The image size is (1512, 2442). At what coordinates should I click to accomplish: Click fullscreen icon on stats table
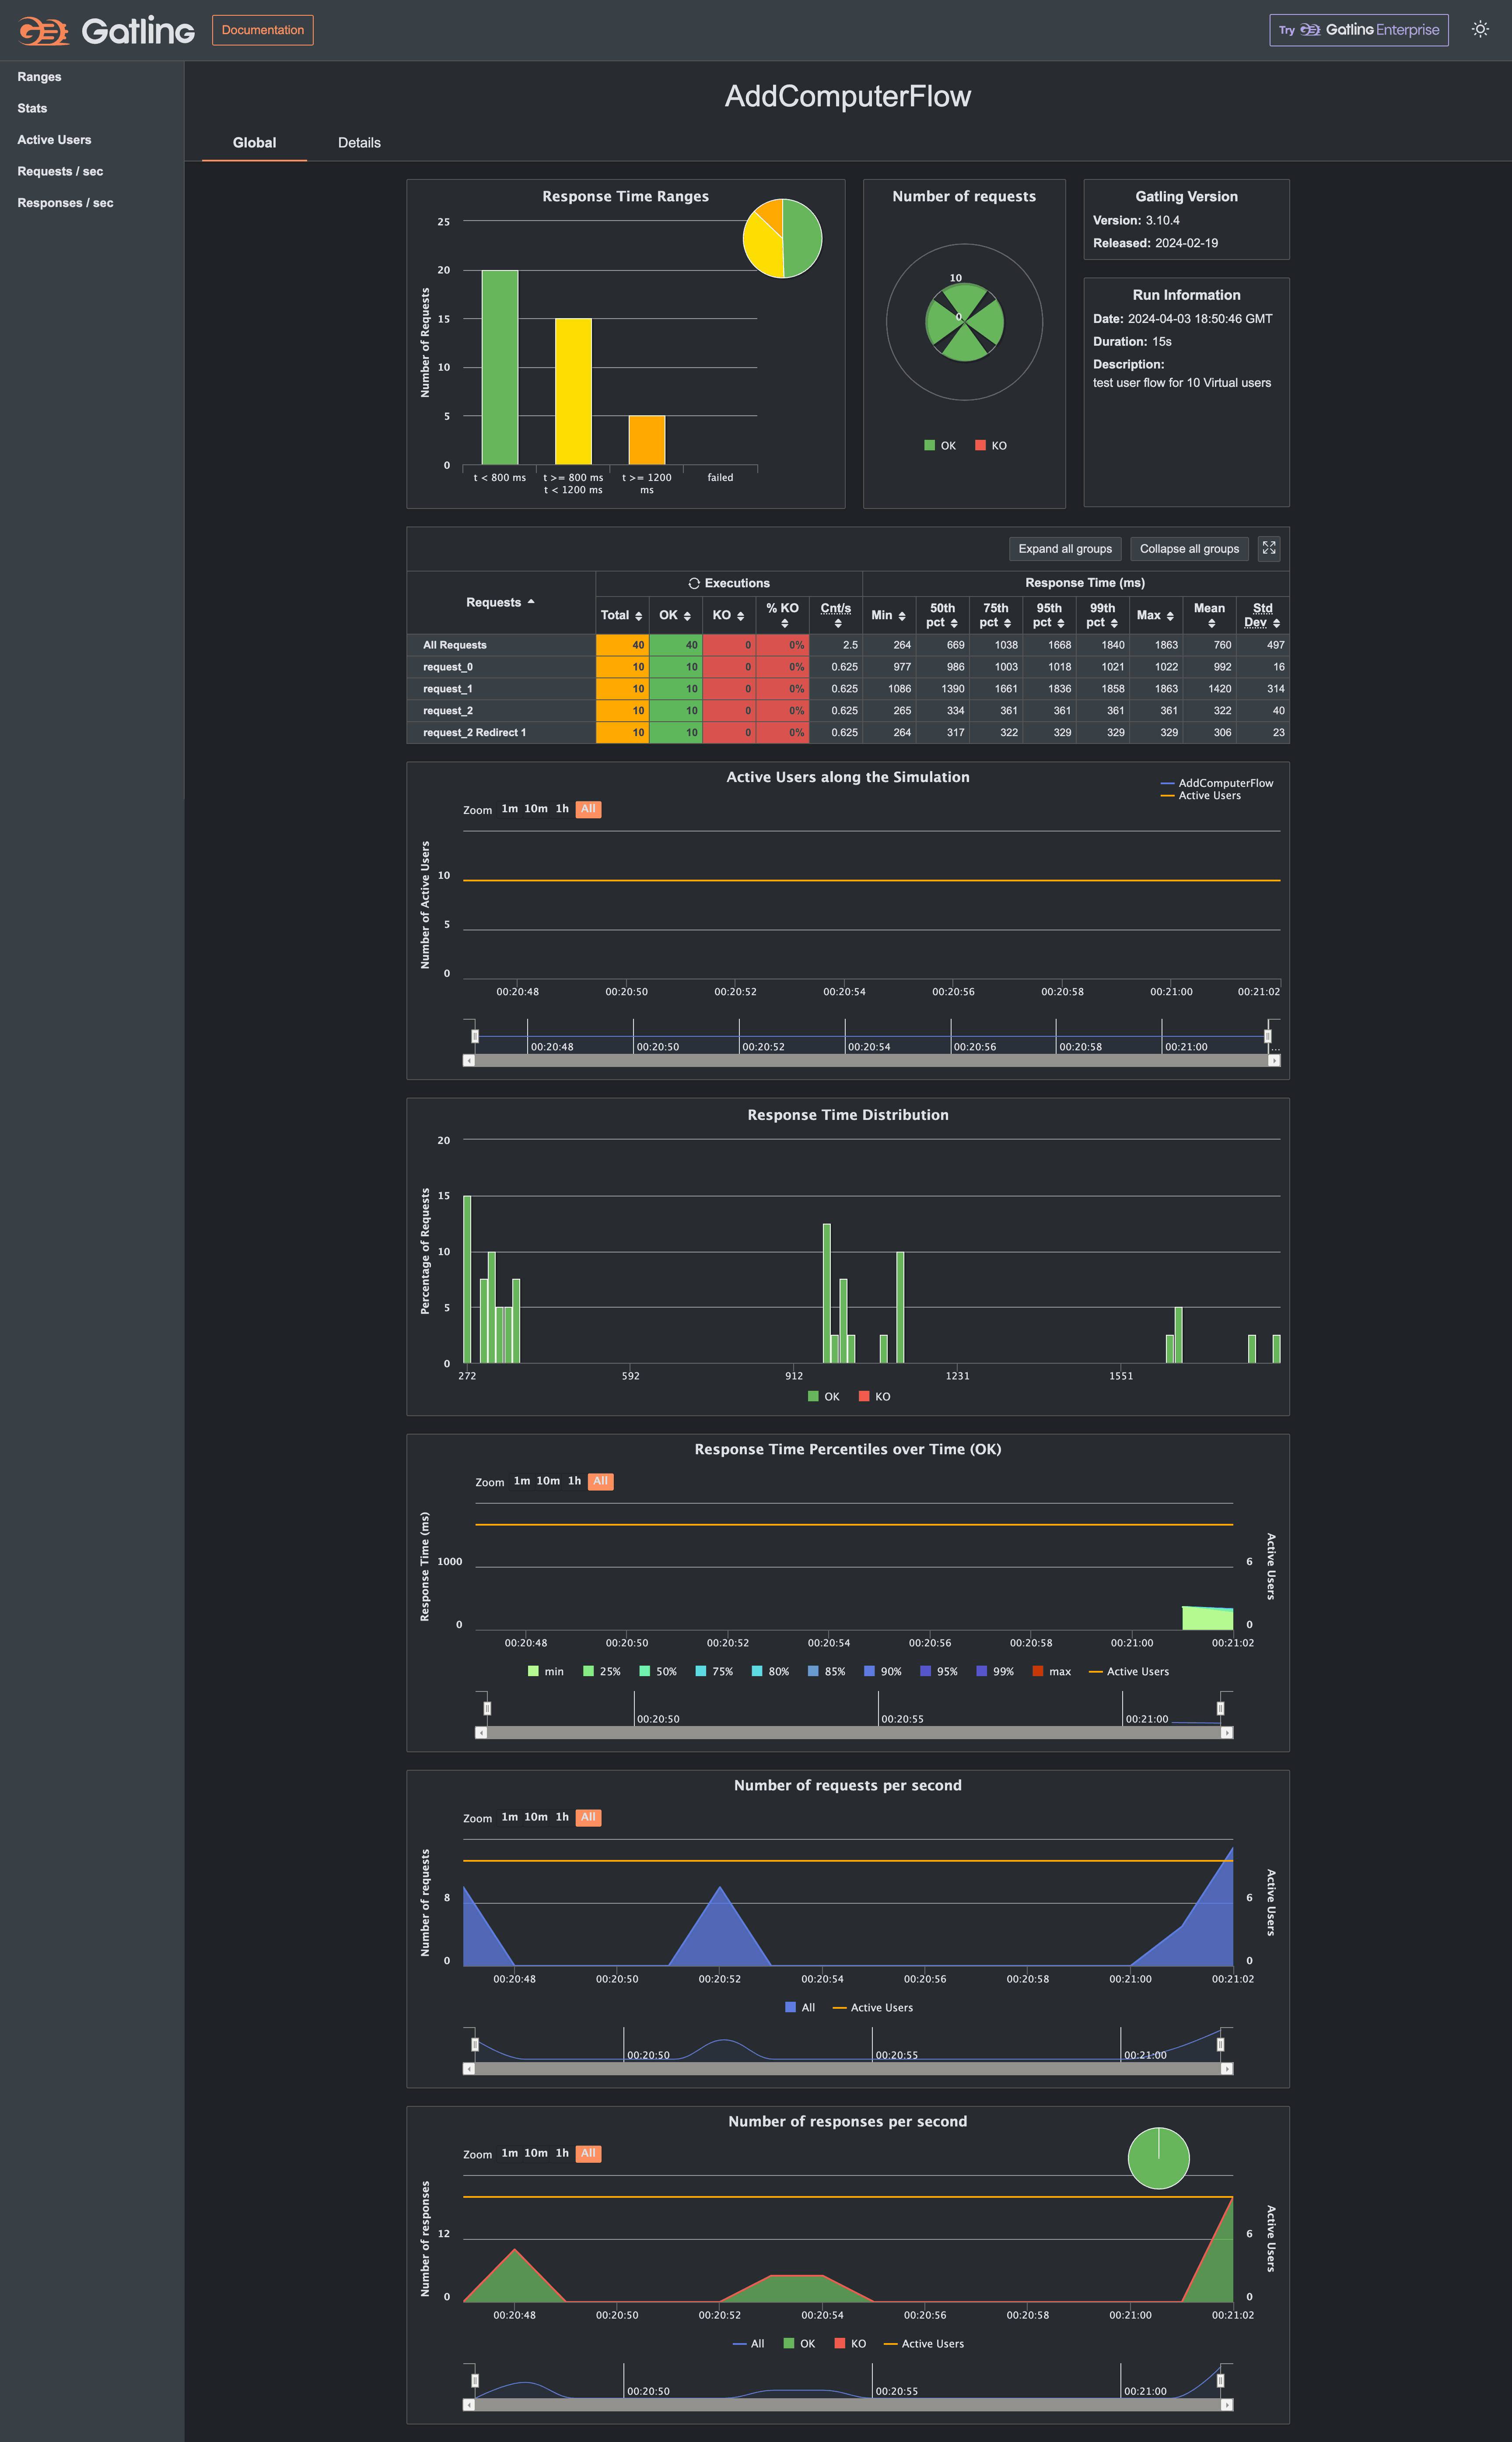[1269, 548]
